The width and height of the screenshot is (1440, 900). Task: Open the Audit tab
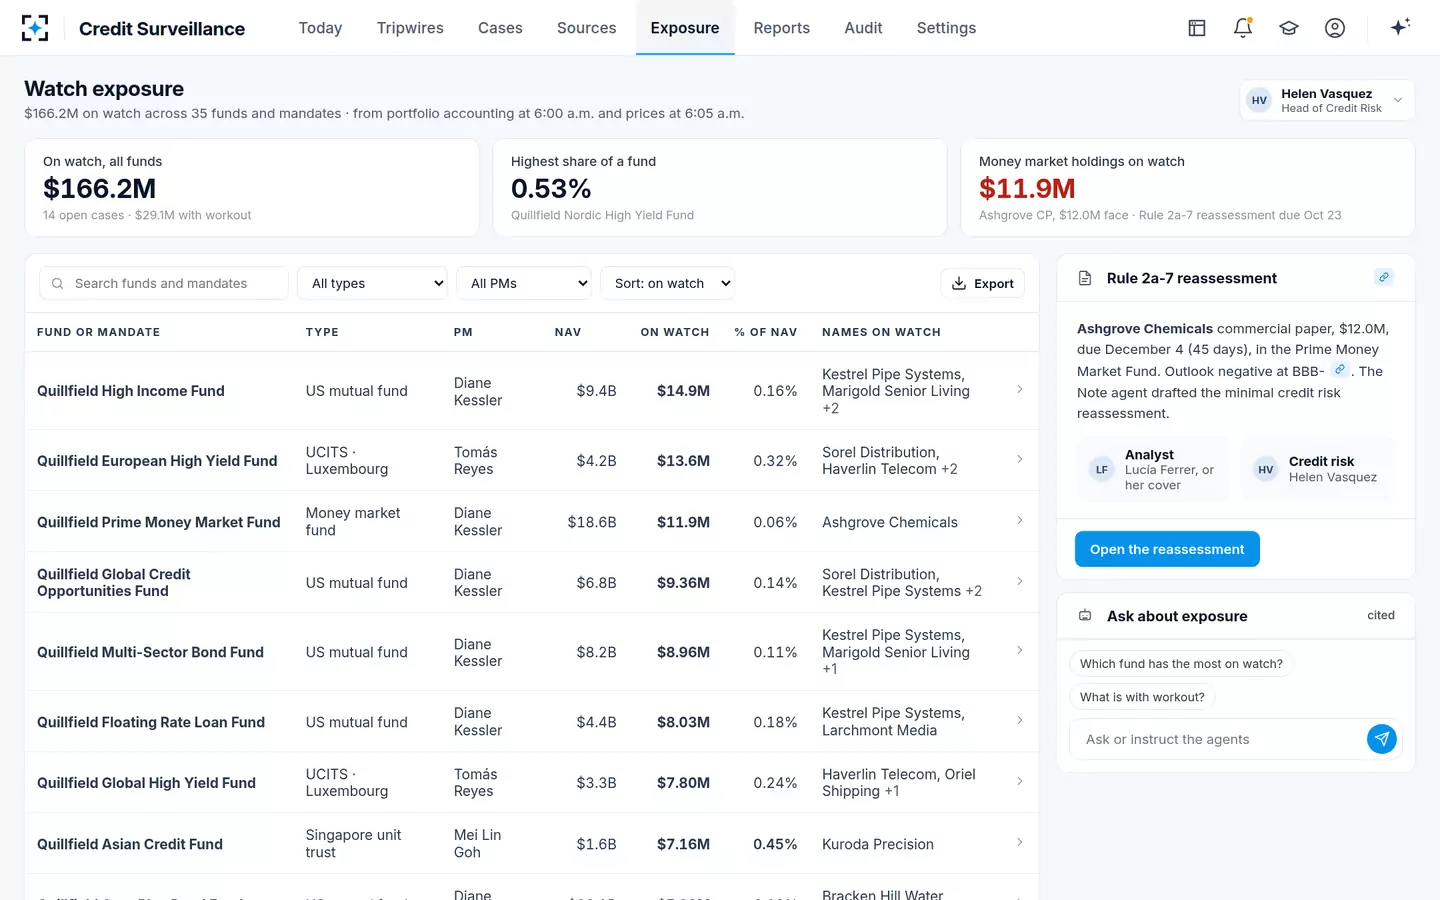863,28
